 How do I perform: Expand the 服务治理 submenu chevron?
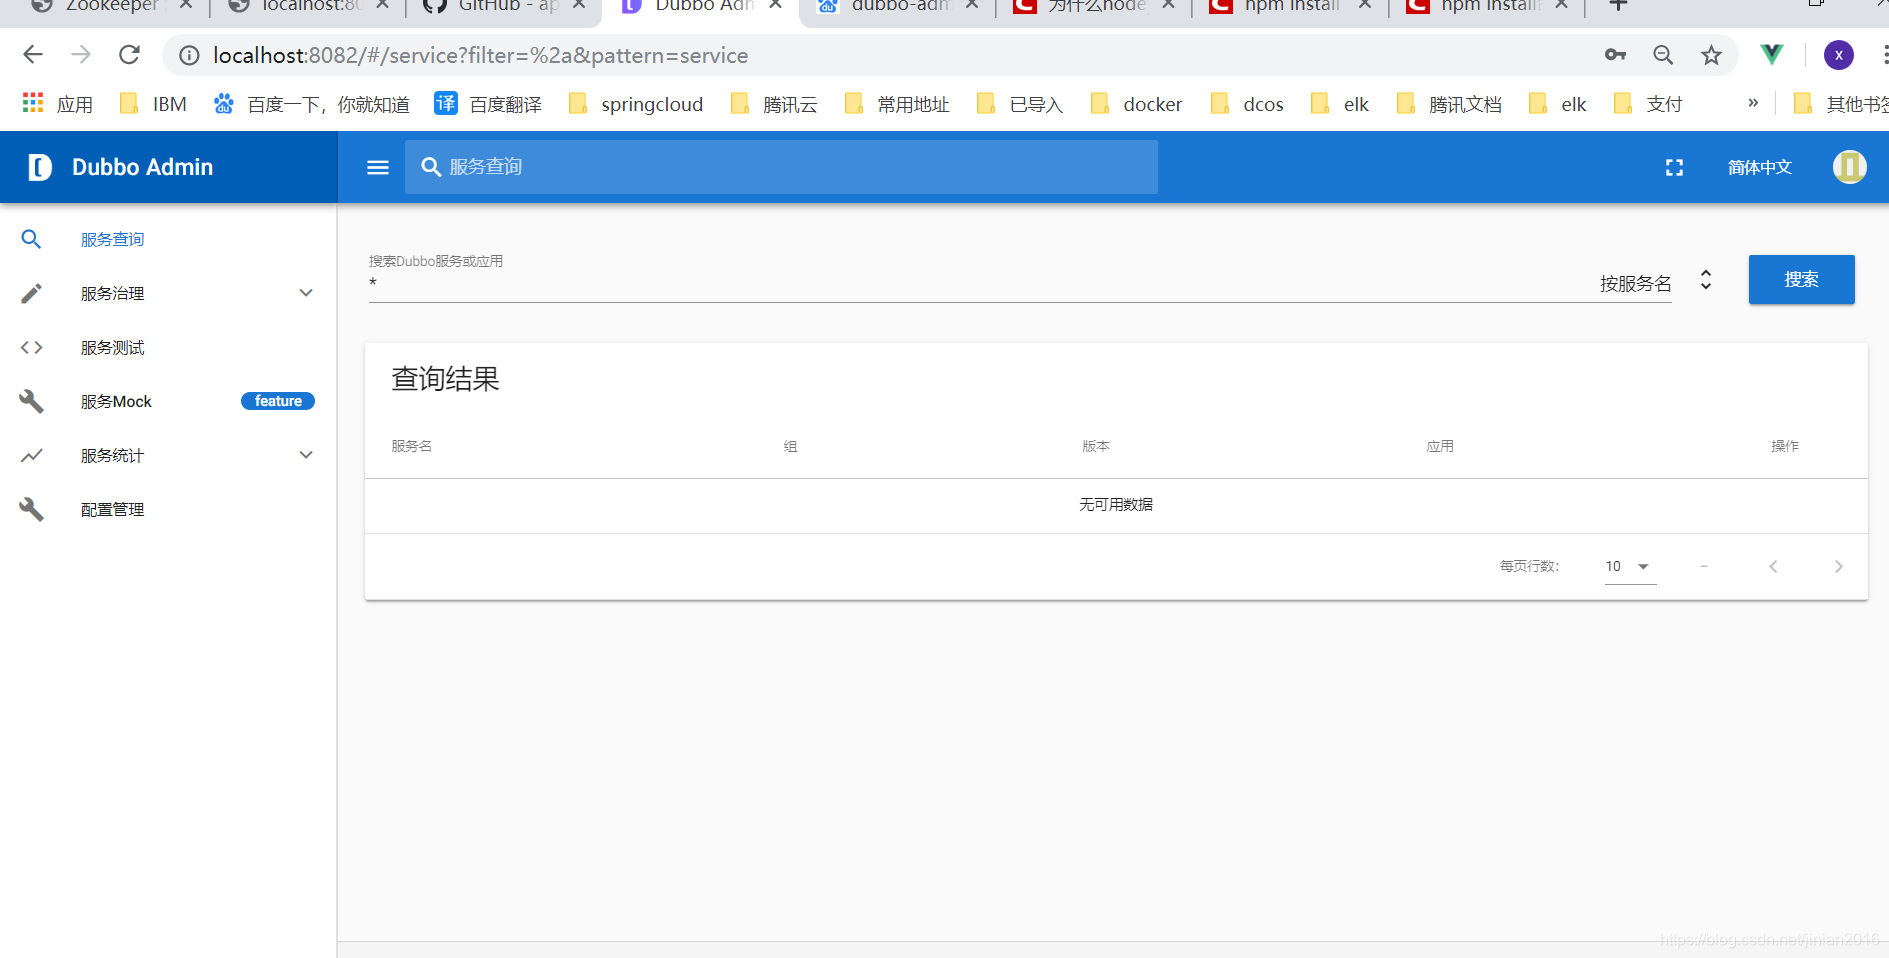pyautogui.click(x=306, y=293)
